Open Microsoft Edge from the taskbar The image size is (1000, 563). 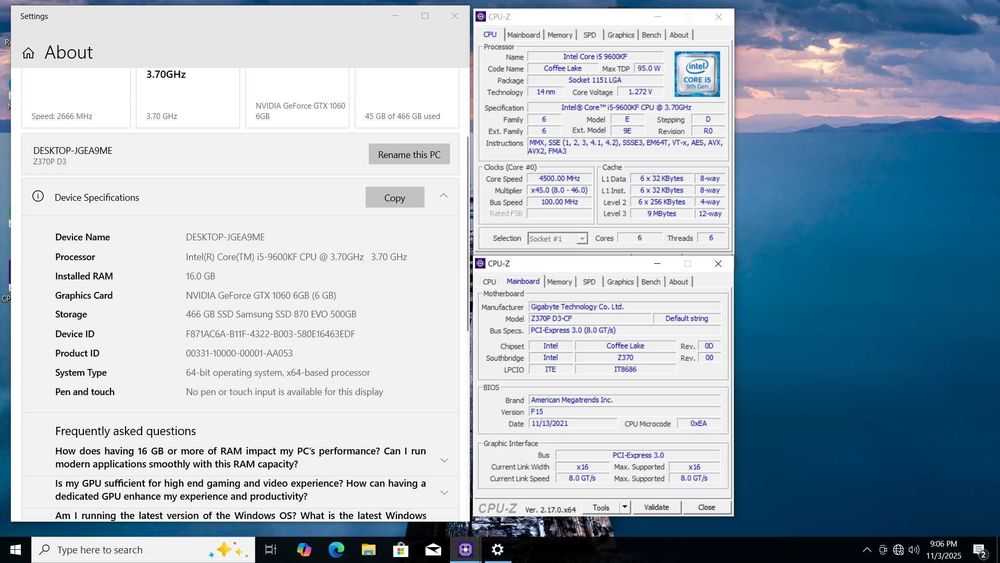(336, 550)
